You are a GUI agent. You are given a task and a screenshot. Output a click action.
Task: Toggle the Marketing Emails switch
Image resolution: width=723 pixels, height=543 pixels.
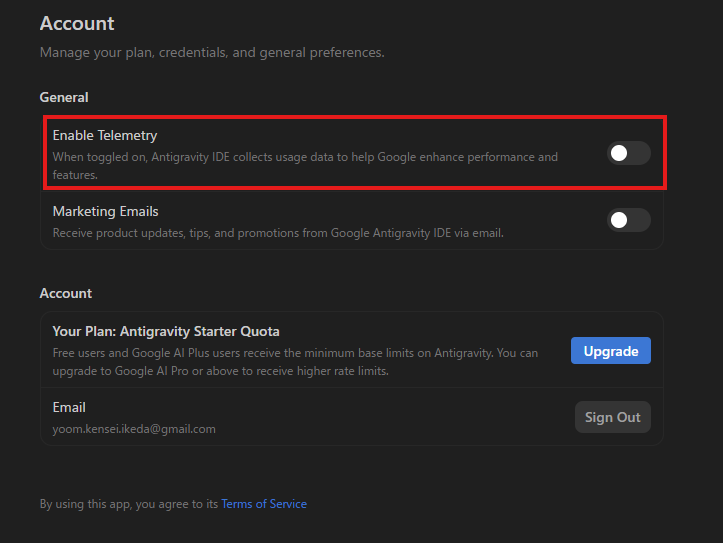tap(628, 220)
